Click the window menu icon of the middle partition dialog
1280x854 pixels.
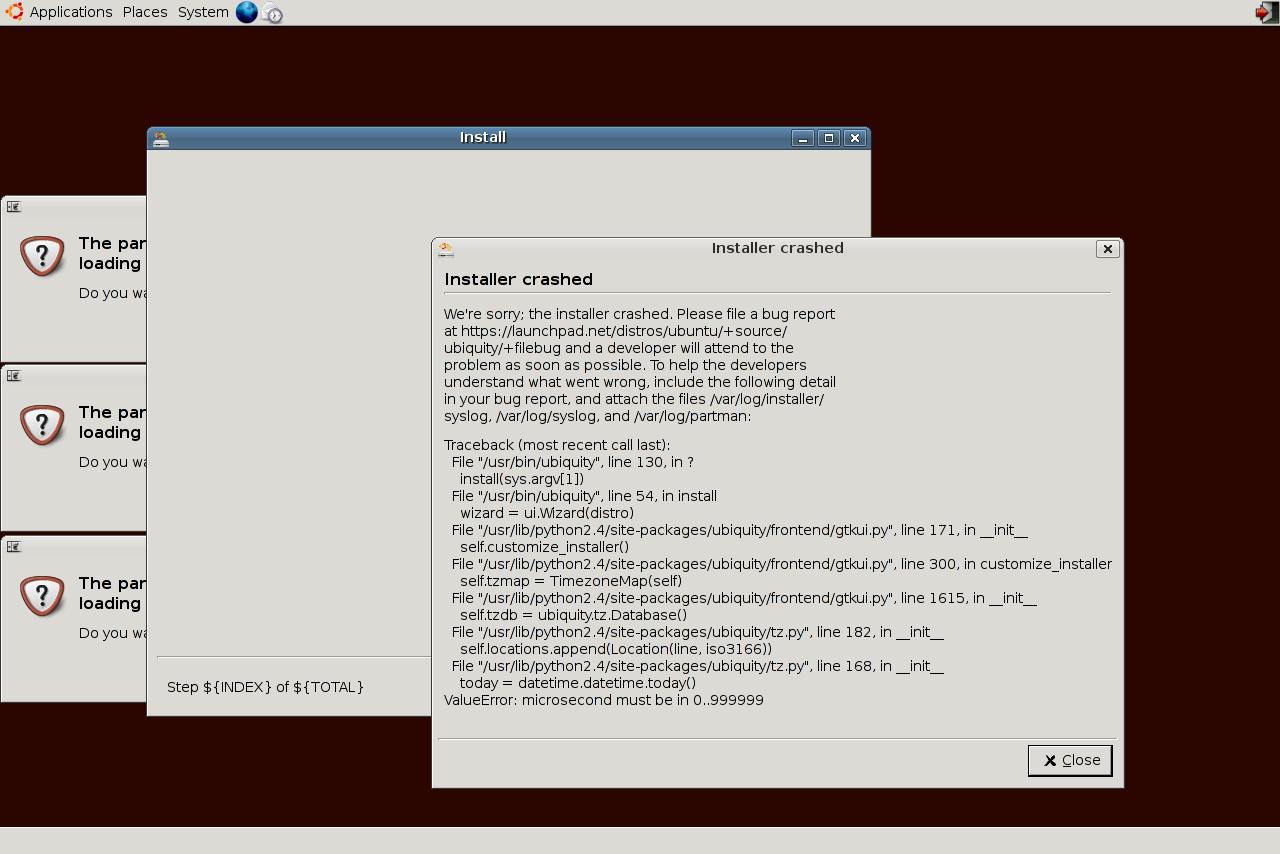coord(14,376)
